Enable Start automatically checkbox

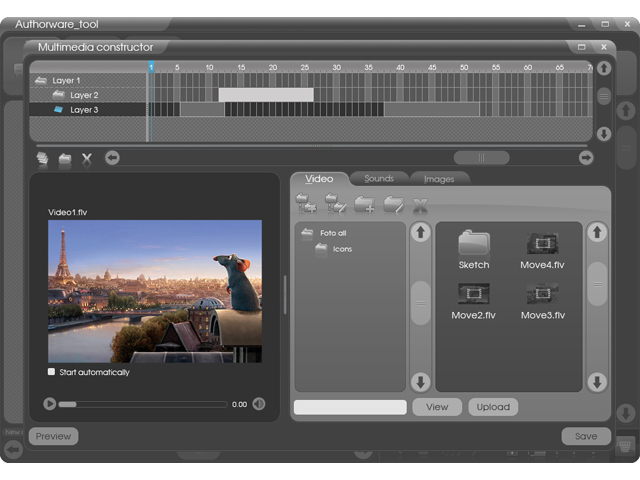click(51, 372)
